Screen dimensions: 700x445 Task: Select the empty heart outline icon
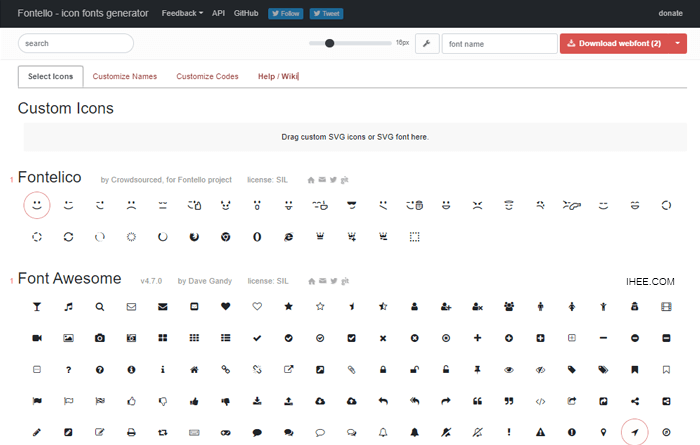coord(257,307)
